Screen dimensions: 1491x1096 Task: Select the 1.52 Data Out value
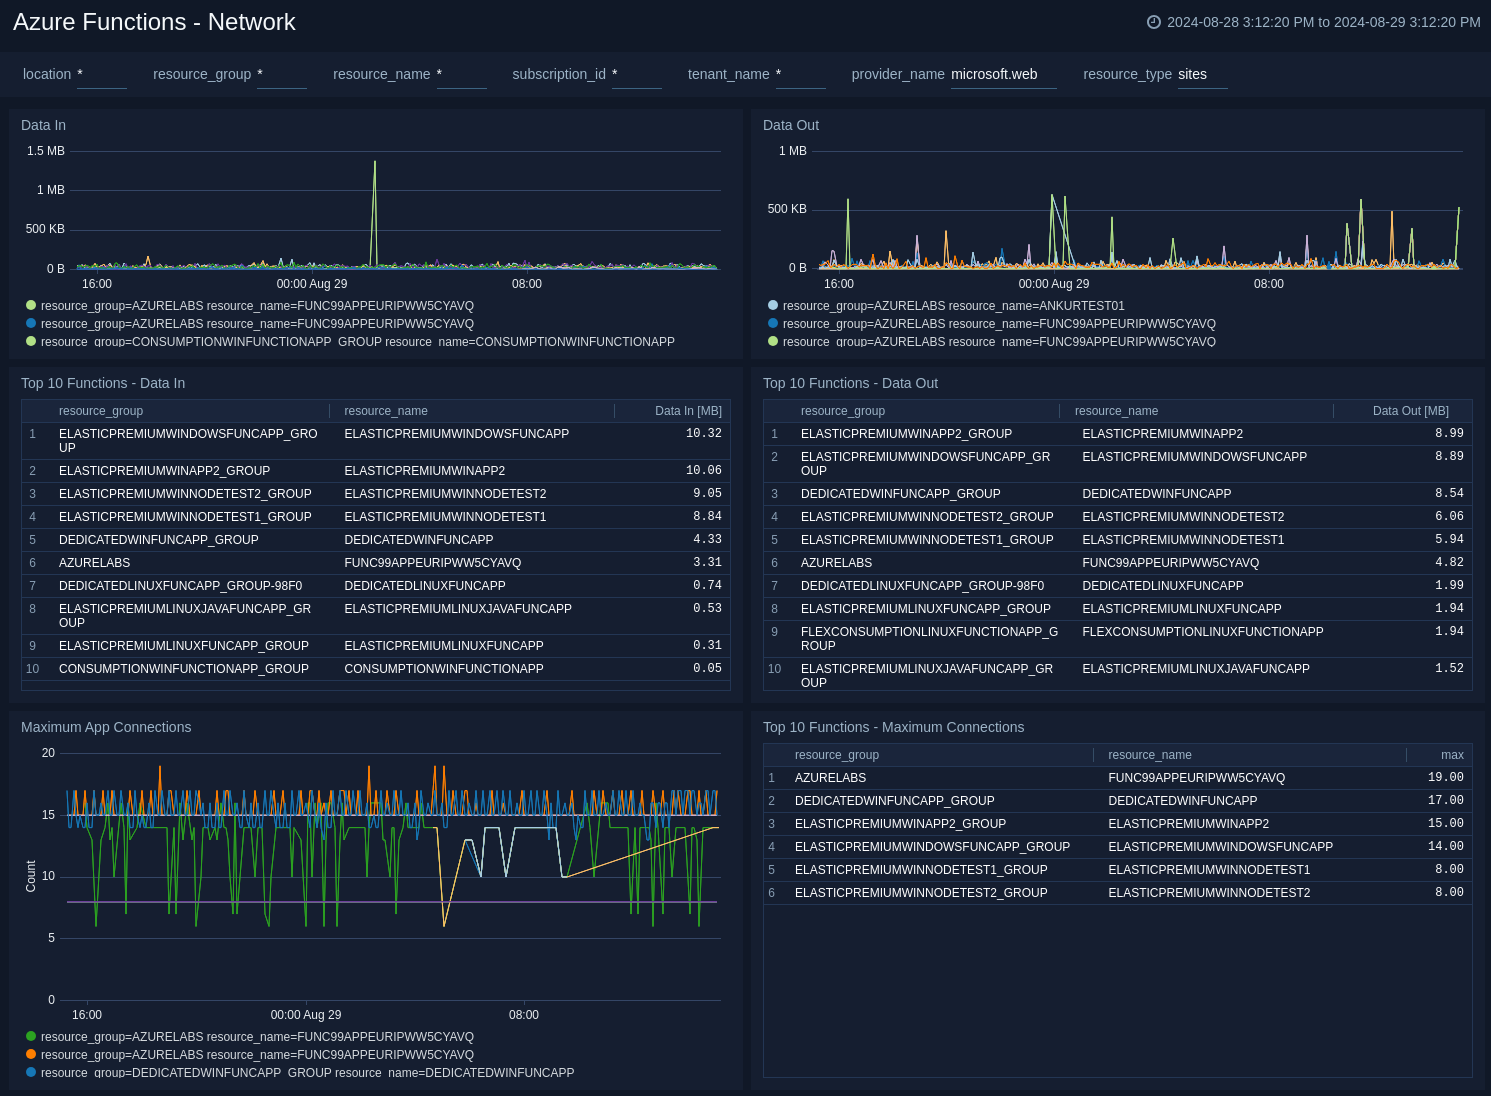[1449, 669]
